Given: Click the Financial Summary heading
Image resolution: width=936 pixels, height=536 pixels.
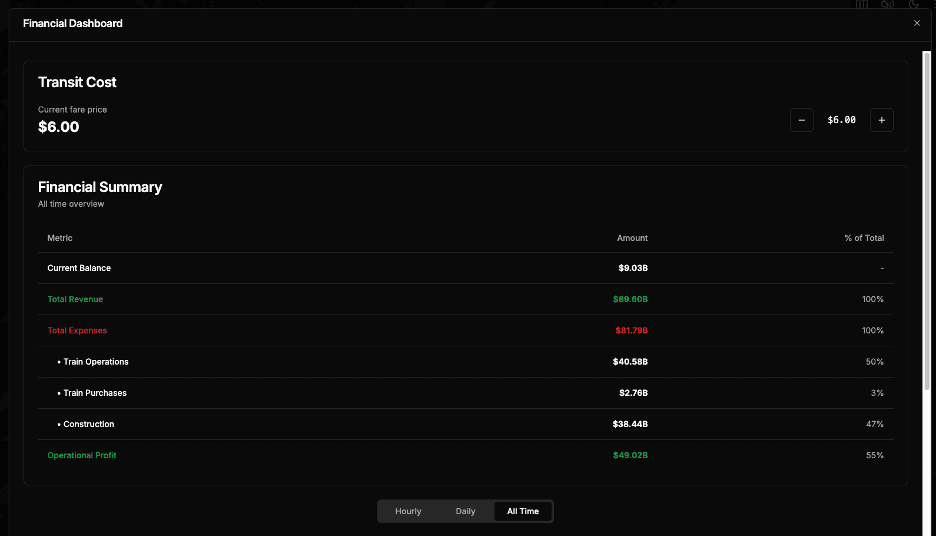Looking at the screenshot, I should 100,187.
